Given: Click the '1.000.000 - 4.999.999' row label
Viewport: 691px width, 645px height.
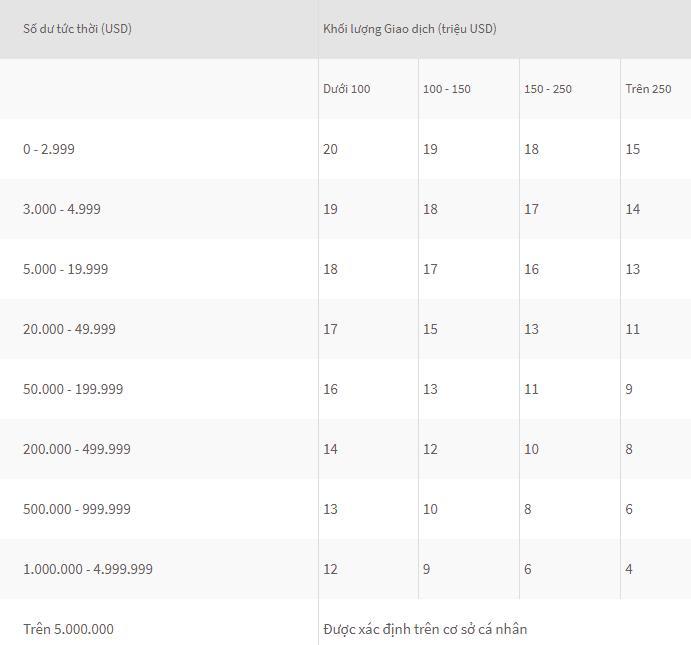Looking at the screenshot, I should click(x=88, y=569).
